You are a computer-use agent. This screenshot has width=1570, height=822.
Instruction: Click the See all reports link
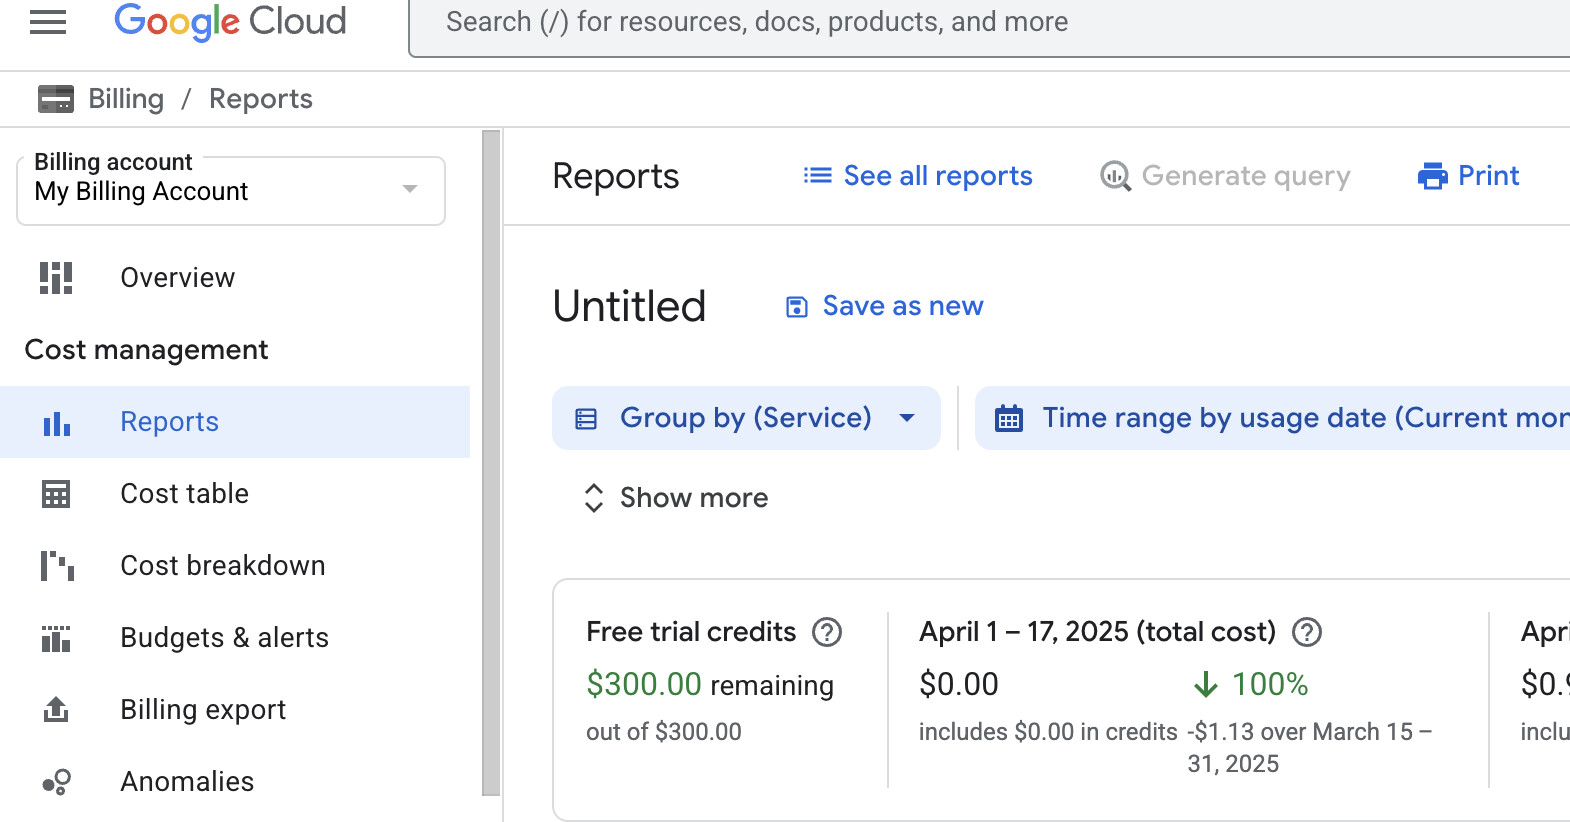pos(918,176)
